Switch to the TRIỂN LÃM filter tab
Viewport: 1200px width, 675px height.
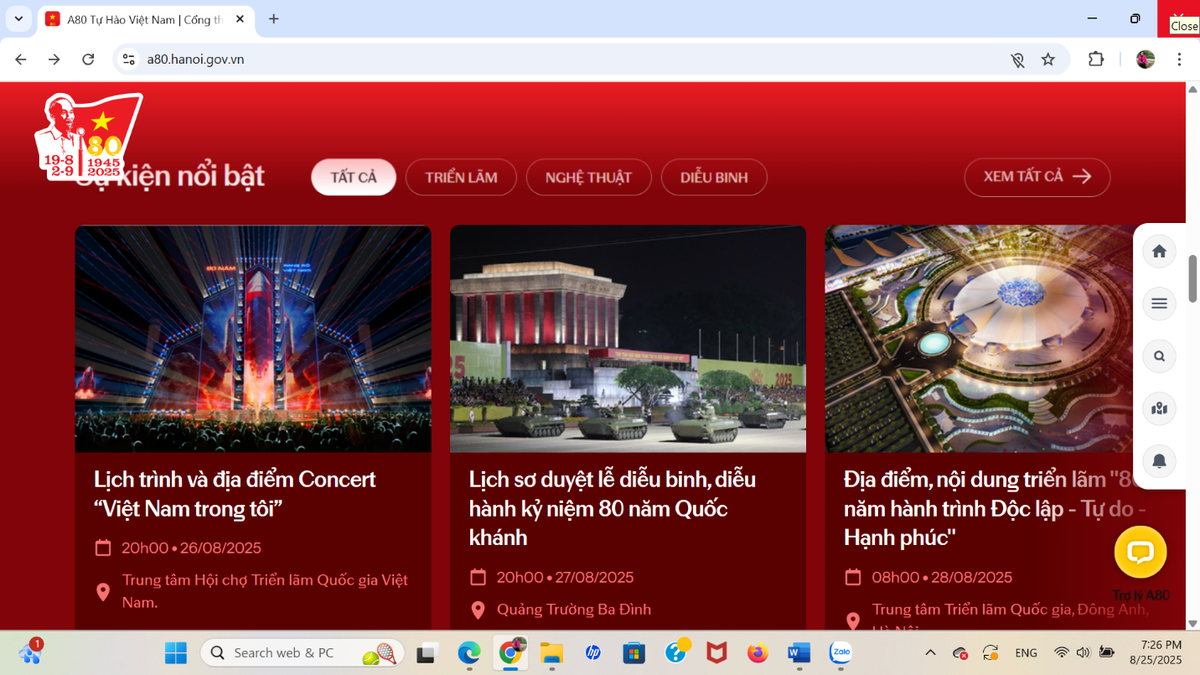[x=461, y=177]
